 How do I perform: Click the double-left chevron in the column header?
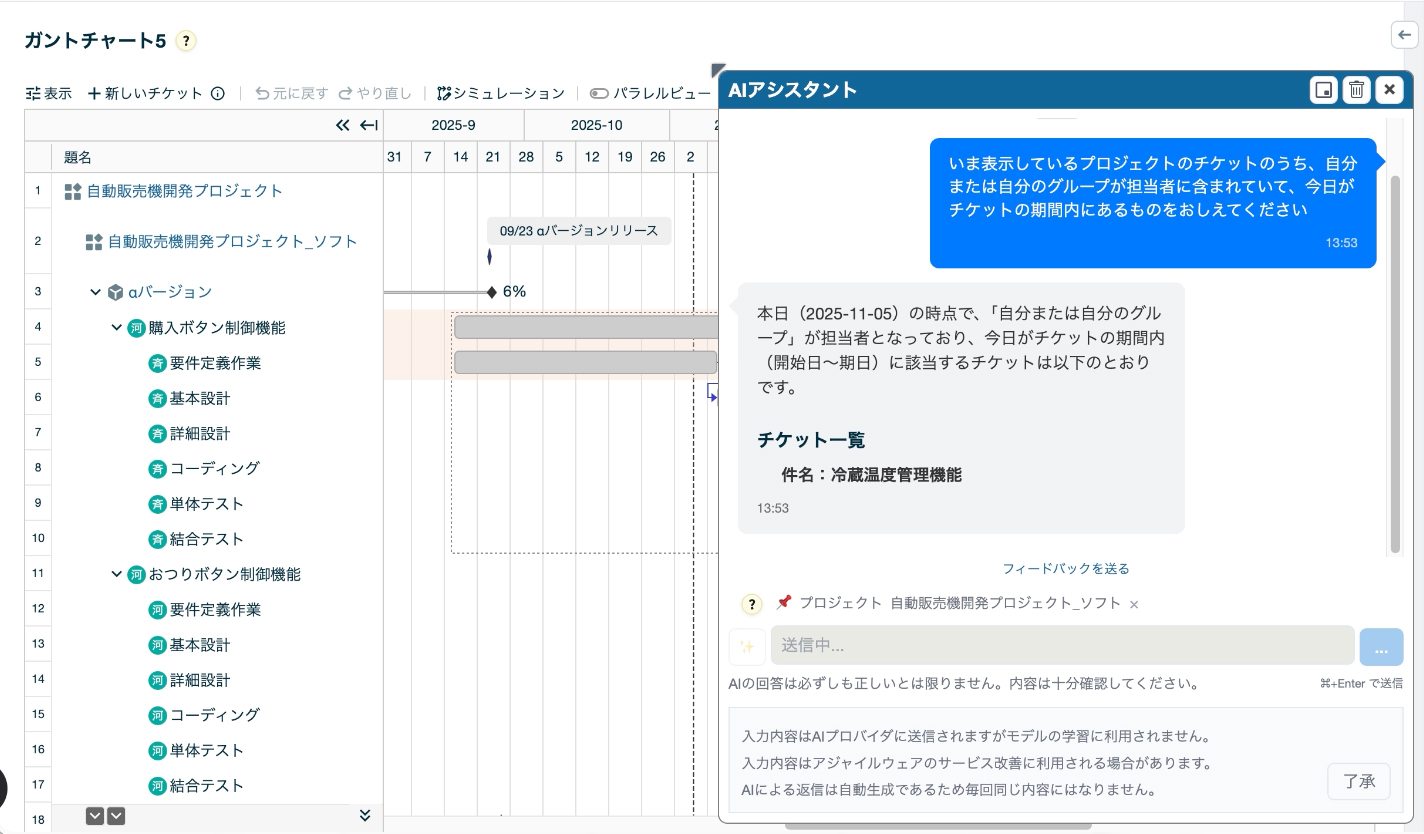click(x=343, y=125)
